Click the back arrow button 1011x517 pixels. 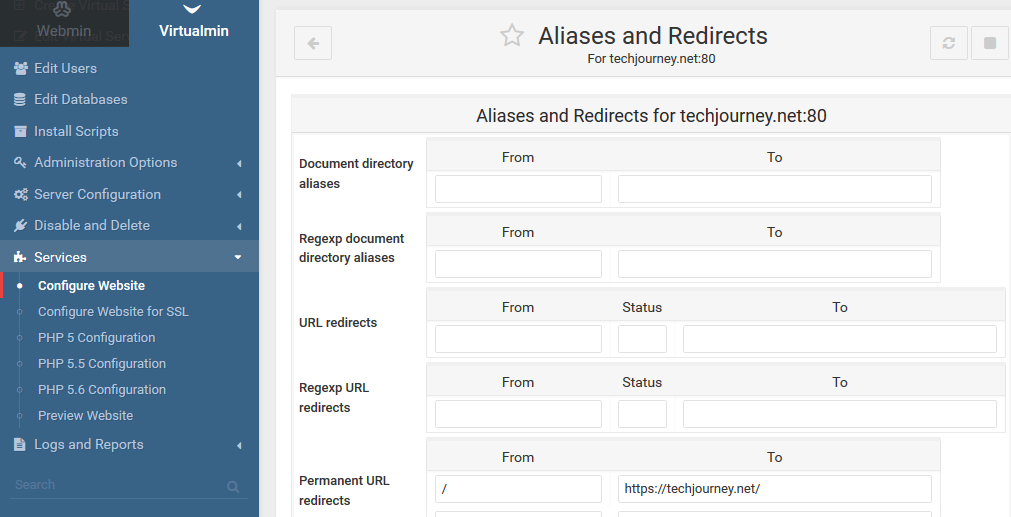313,43
